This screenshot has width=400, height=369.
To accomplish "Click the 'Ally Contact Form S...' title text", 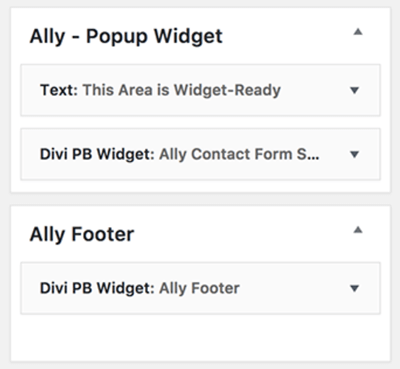I will (x=239, y=154).
